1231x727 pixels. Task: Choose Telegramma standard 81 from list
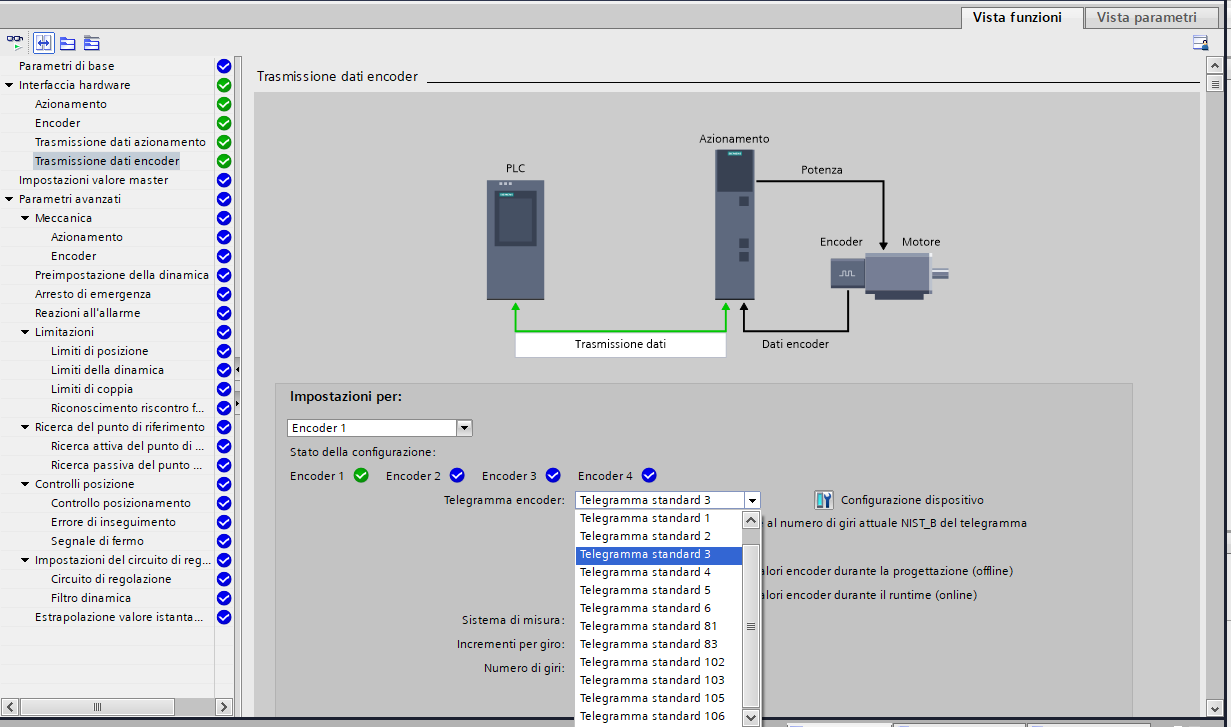click(x=648, y=626)
